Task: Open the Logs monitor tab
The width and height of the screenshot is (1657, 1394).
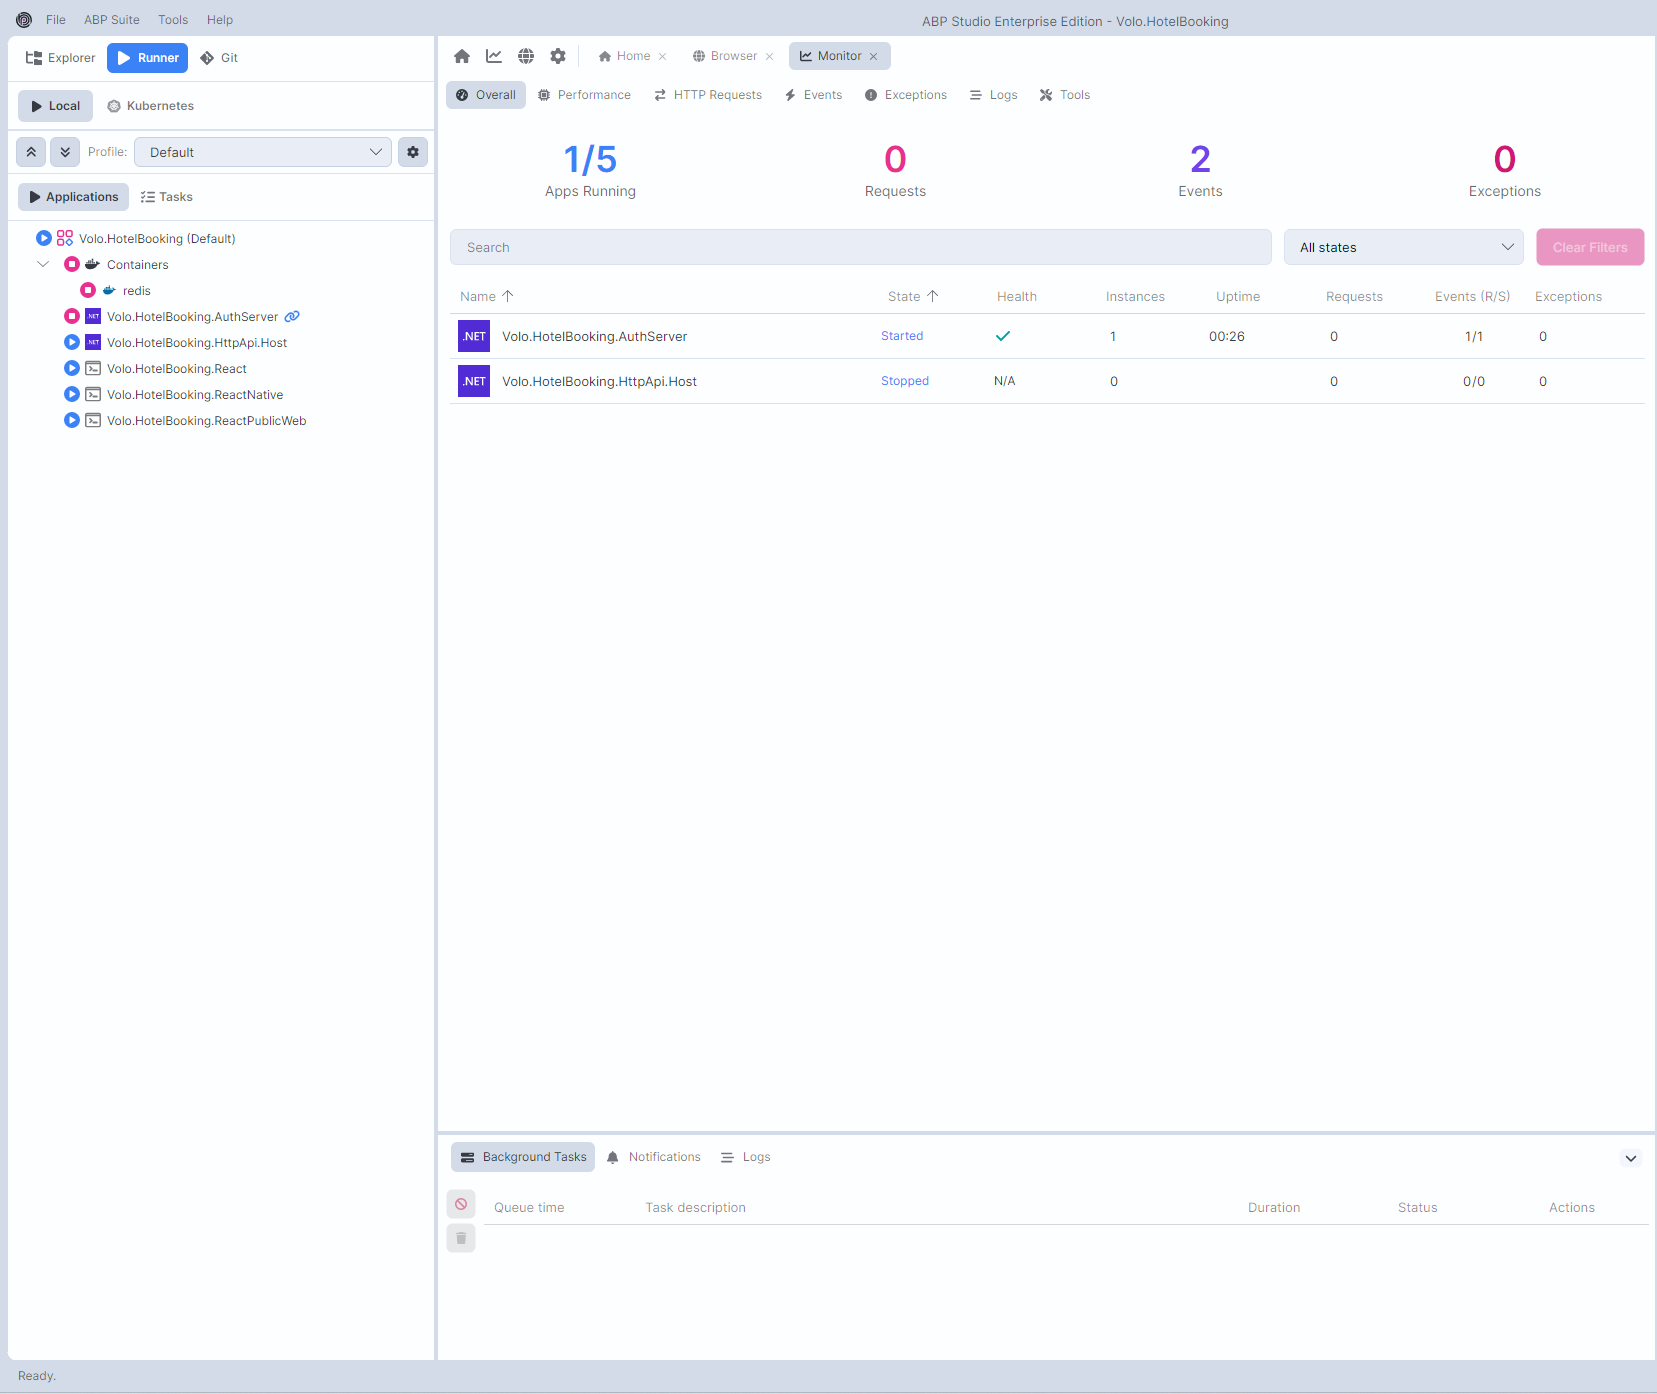Action: click(994, 95)
